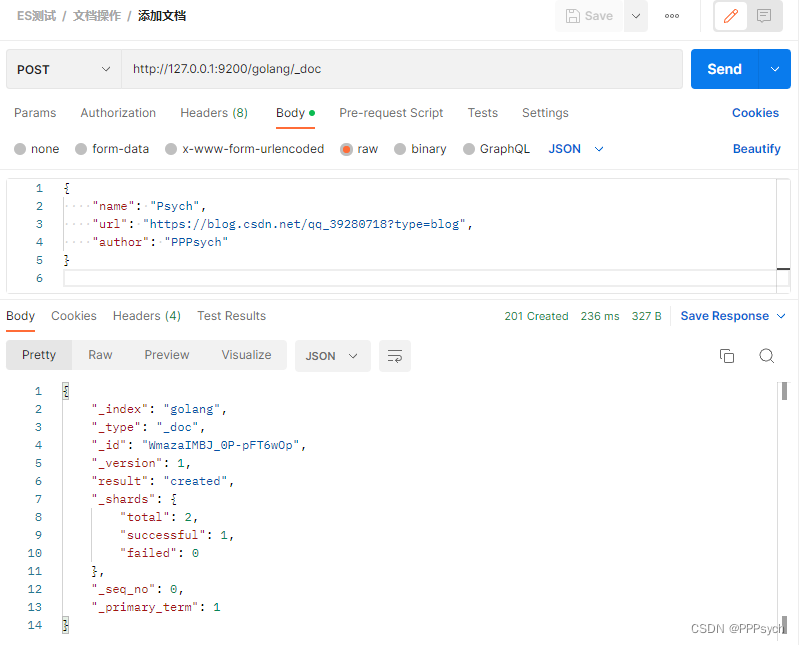The height and width of the screenshot is (645, 800).
Task: Select the pencil edit mode icon
Action: point(731,16)
